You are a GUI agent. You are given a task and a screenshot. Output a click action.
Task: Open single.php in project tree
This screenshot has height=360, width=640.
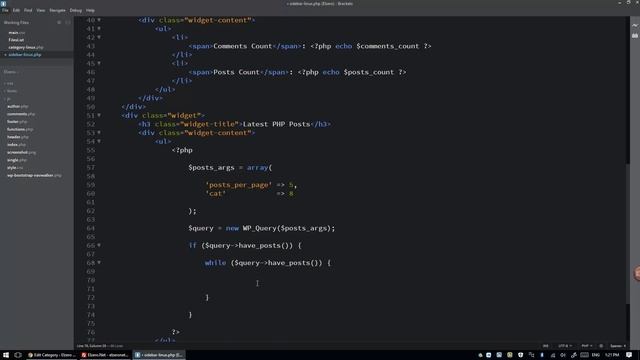tap(17, 160)
